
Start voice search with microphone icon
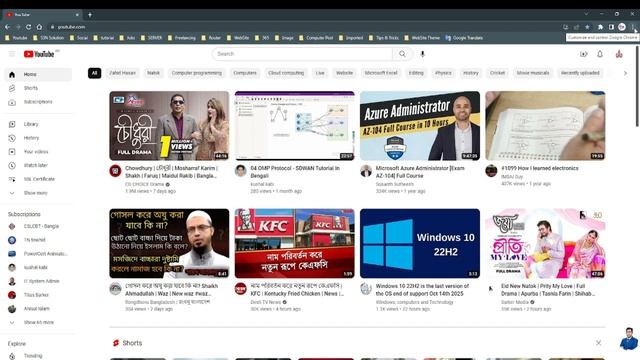click(422, 54)
